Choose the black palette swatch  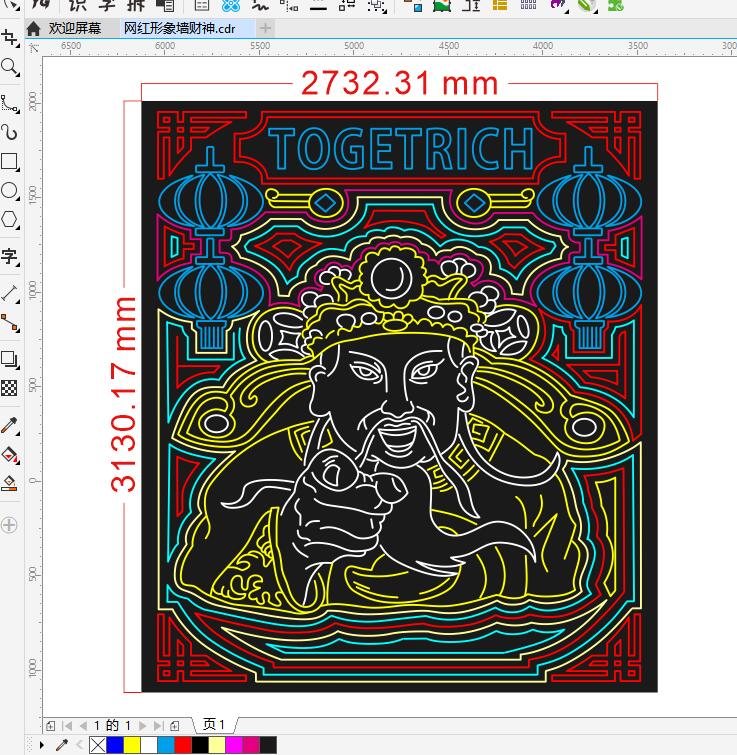coord(200,745)
